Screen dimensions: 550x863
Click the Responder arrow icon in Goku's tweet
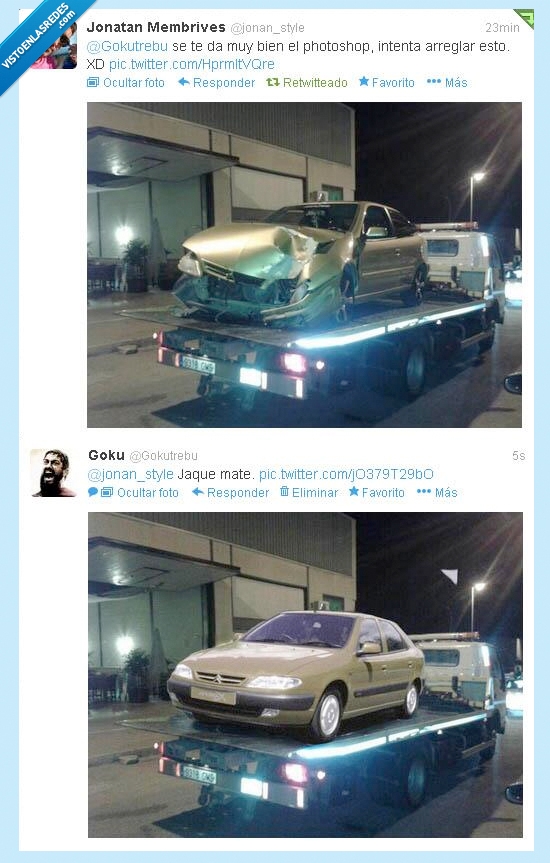coord(198,492)
